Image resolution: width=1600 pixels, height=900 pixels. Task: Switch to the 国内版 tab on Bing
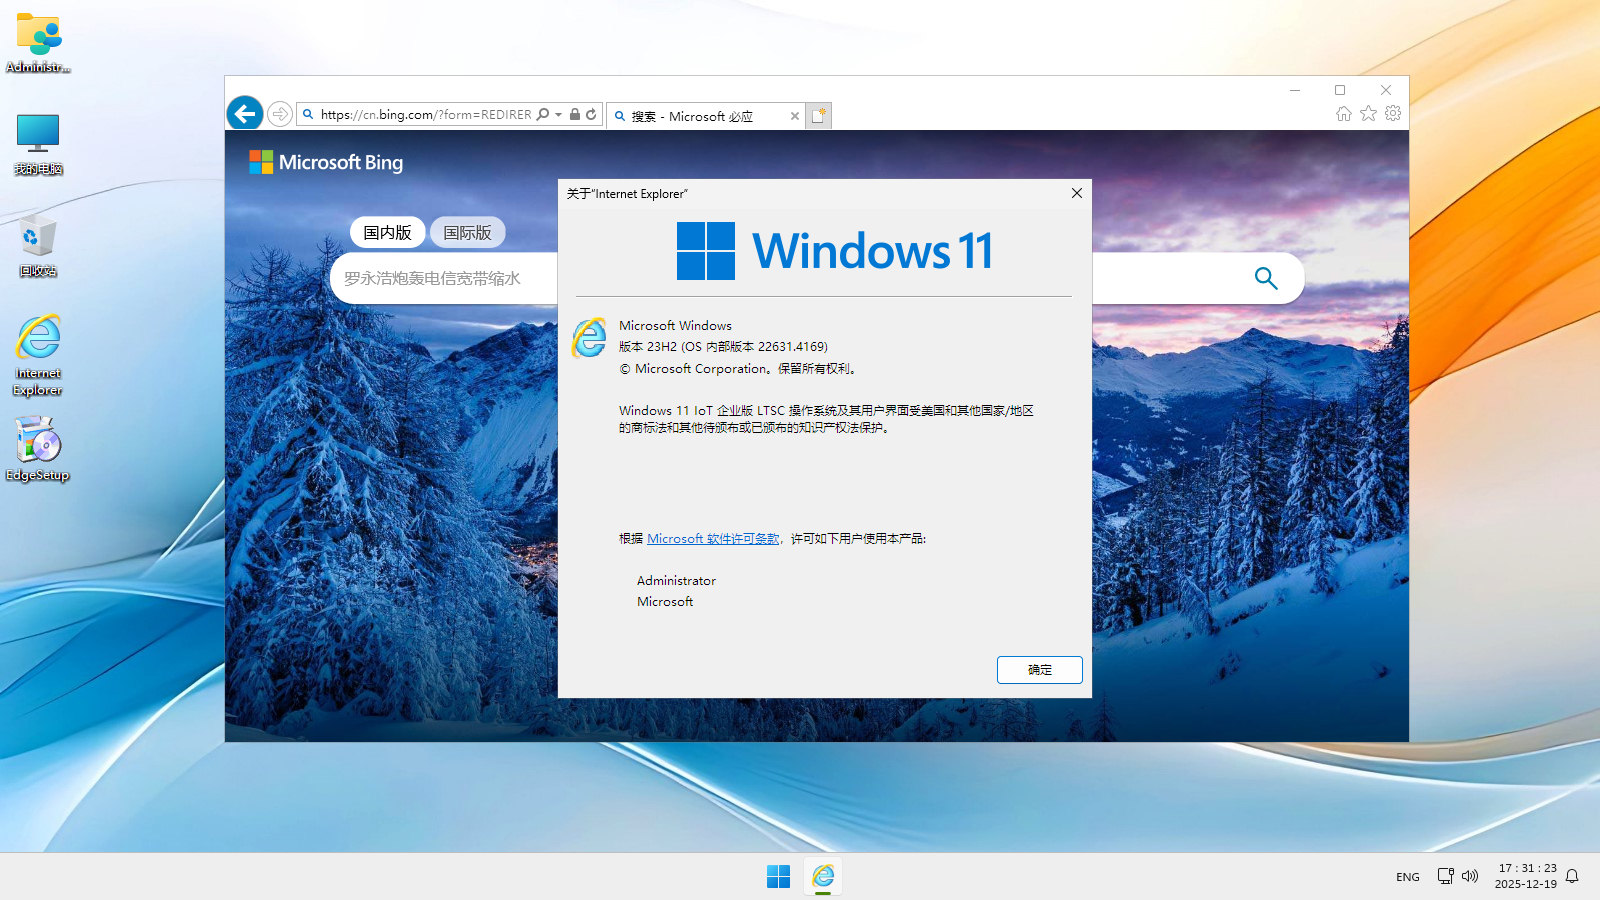click(388, 232)
